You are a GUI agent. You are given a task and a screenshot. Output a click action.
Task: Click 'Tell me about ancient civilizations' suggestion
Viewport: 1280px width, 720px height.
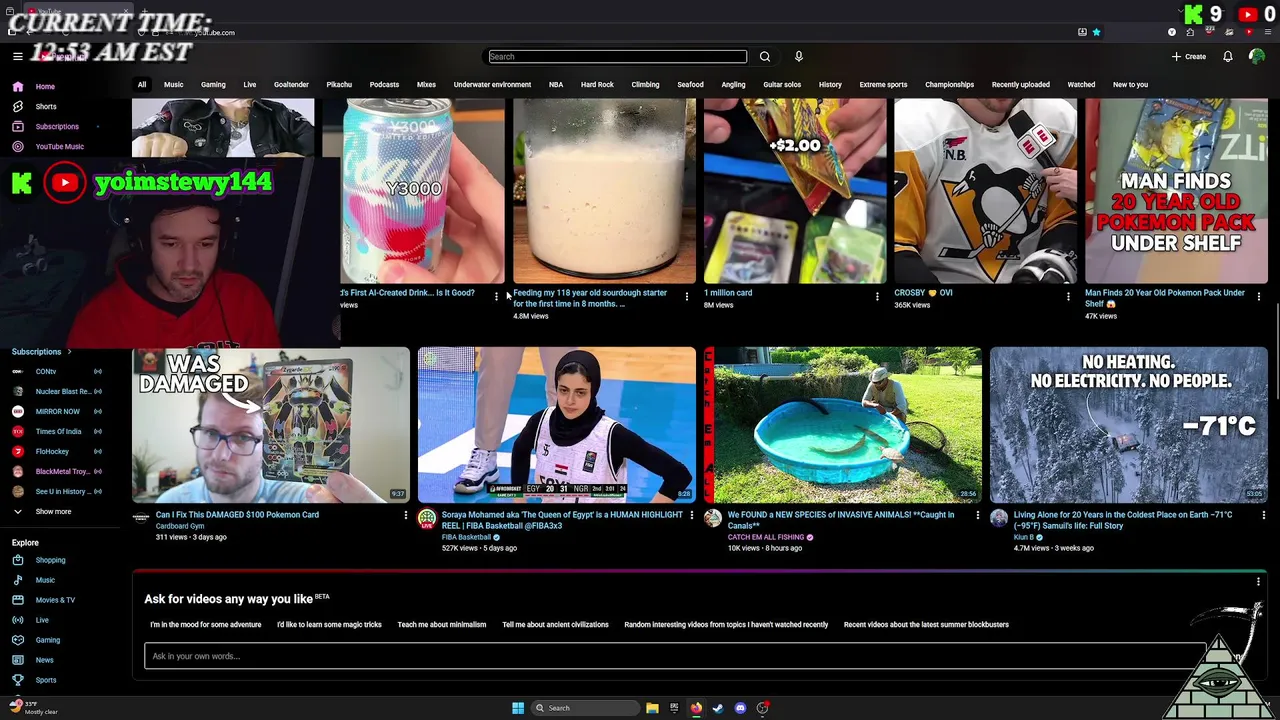[555, 625]
